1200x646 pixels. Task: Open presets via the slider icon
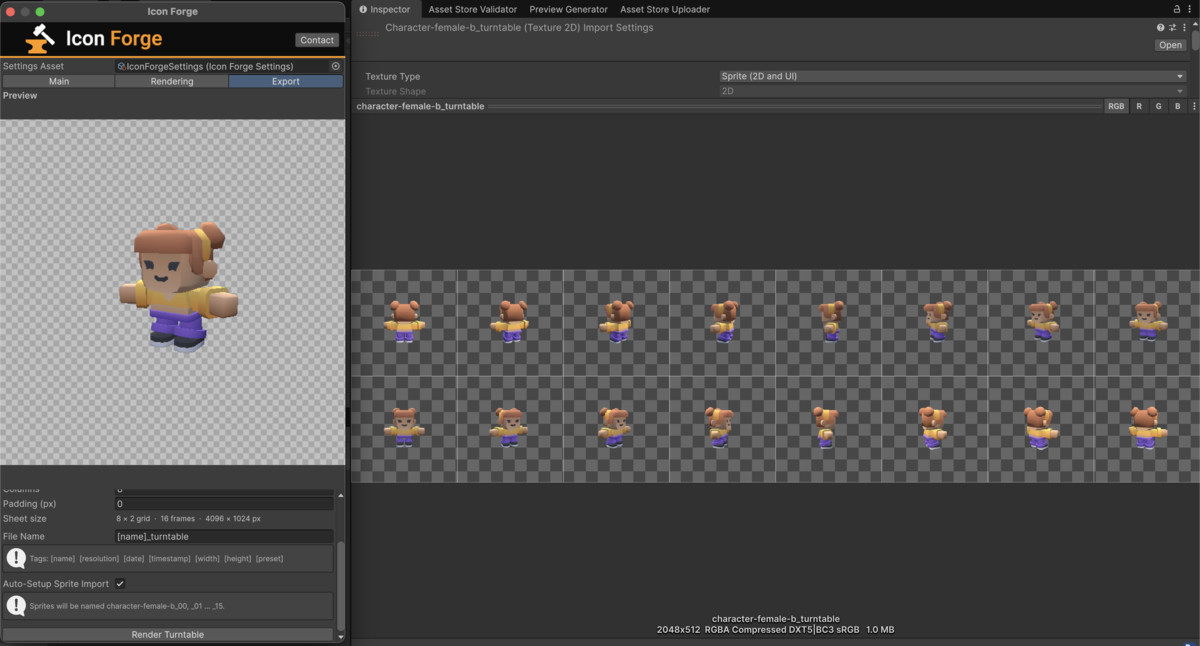coord(1172,28)
